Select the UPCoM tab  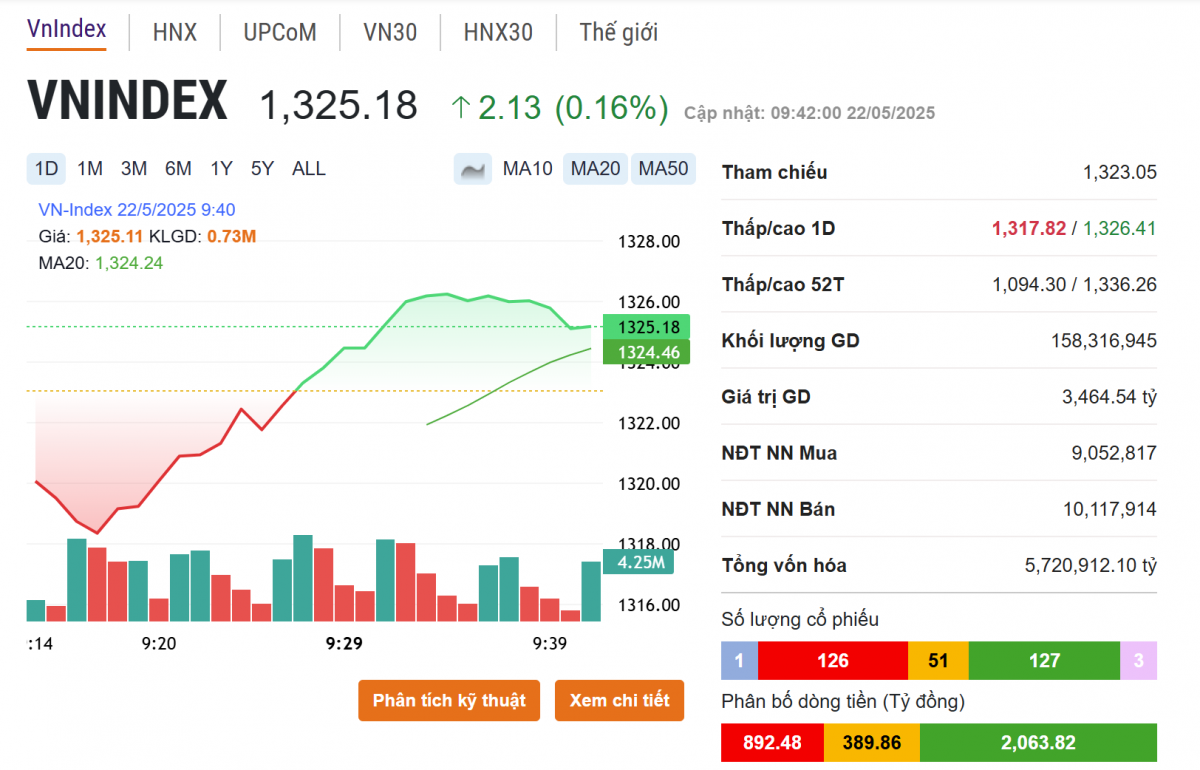click(280, 32)
